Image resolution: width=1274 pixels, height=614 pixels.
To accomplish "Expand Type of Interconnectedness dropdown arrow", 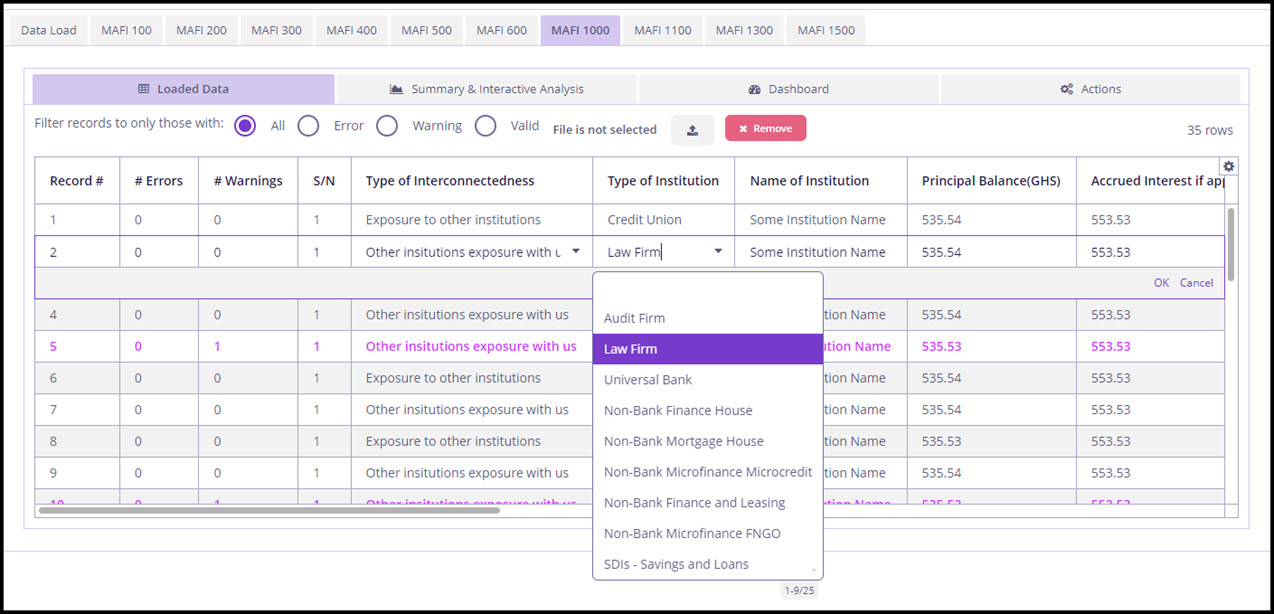I will click(576, 252).
